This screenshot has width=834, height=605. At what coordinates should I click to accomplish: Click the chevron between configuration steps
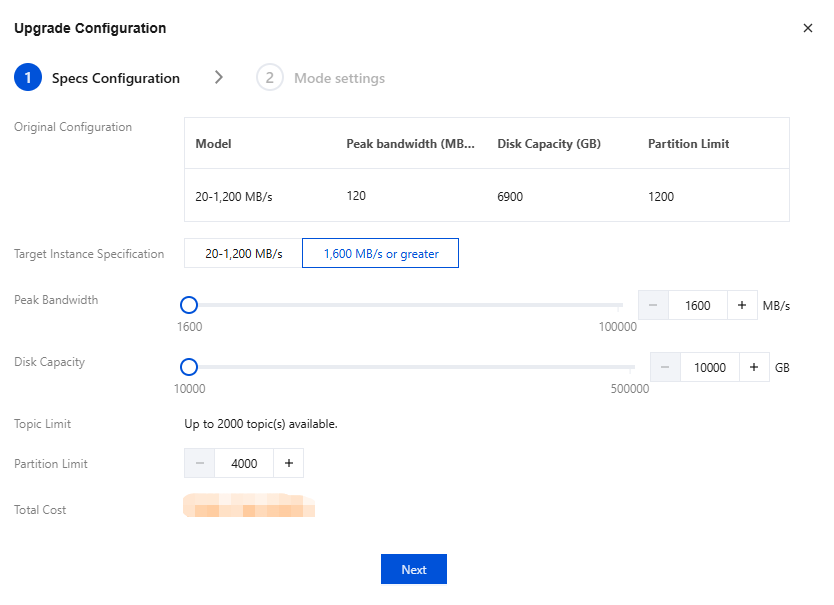[219, 77]
